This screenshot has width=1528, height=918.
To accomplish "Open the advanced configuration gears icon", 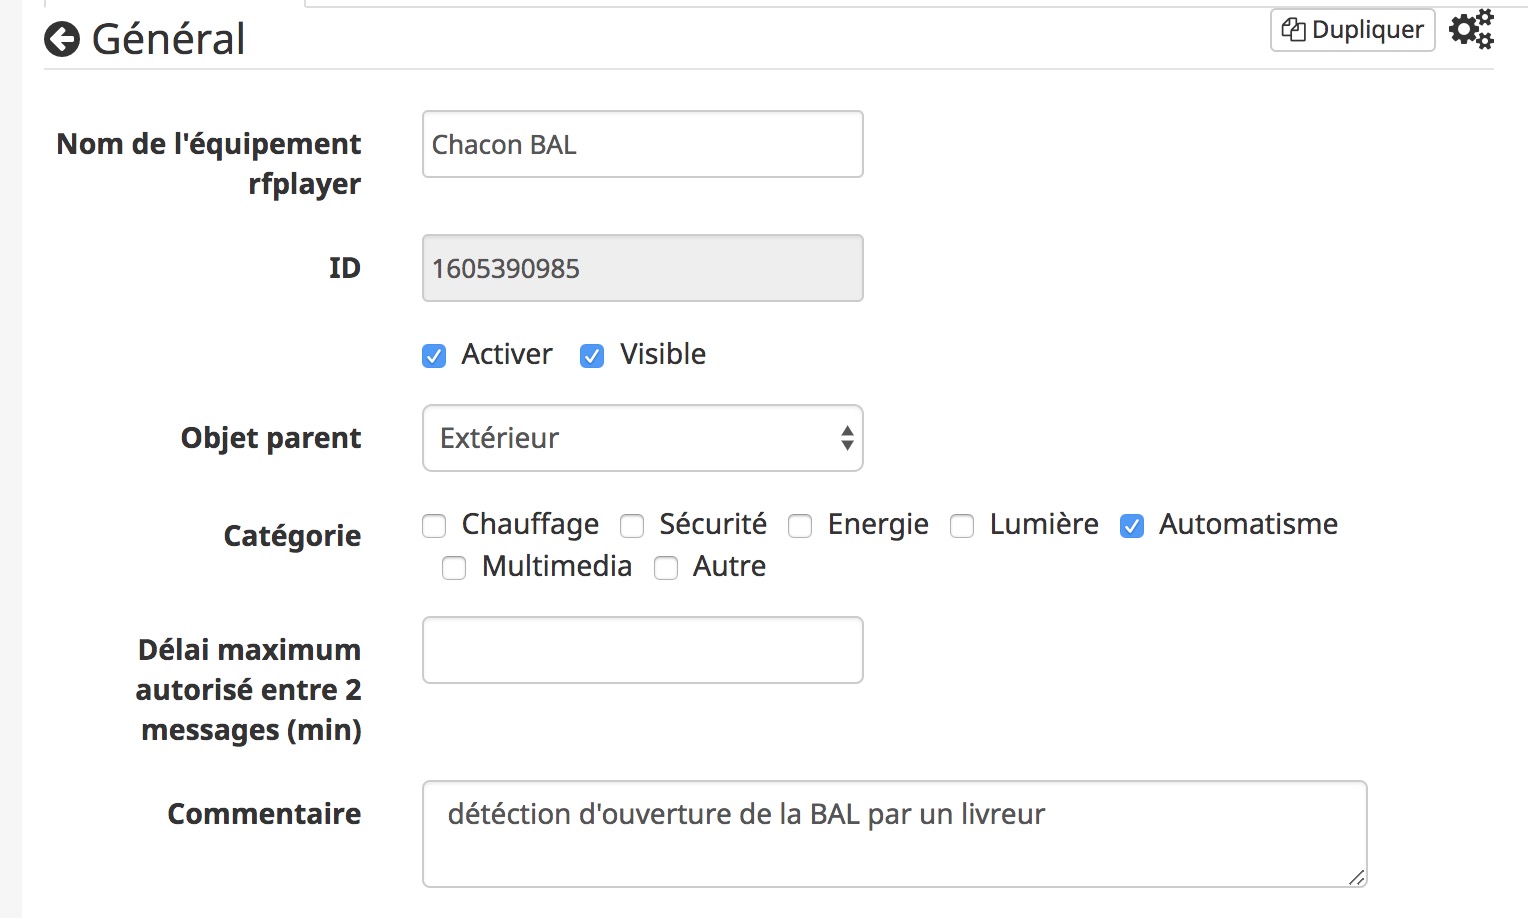I will pyautogui.click(x=1471, y=29).
